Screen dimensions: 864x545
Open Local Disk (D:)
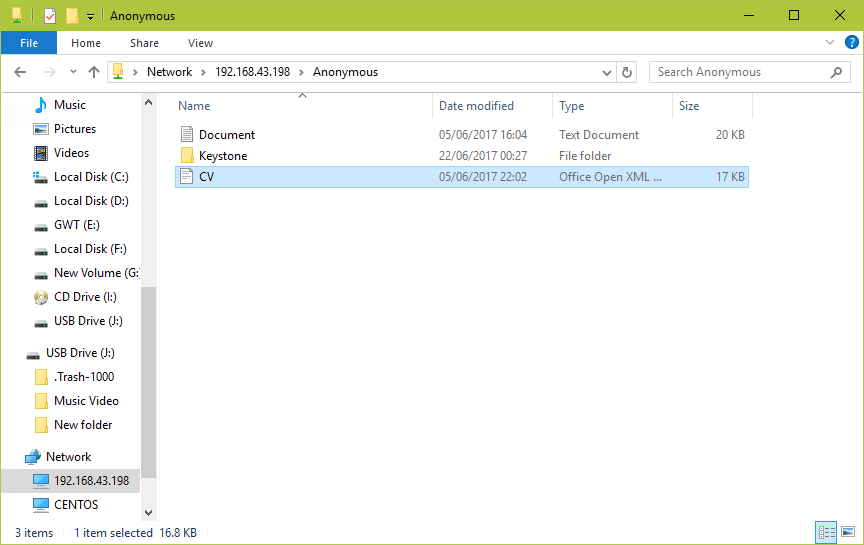click(91, 201)
